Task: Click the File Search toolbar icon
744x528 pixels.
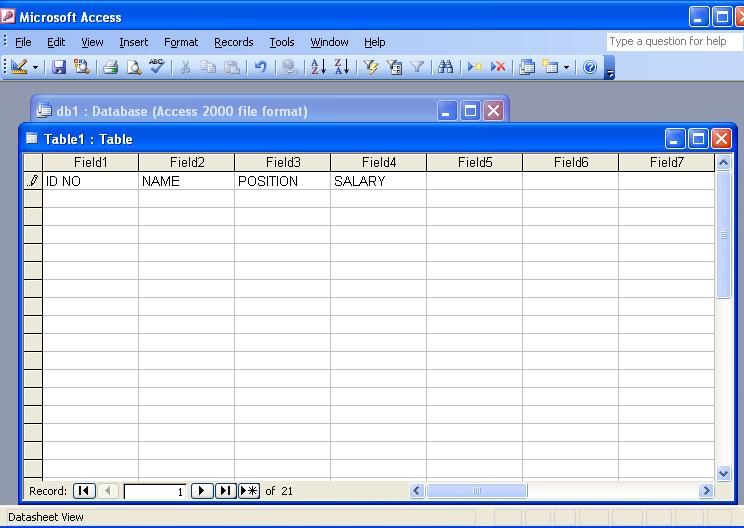Action: coord(82,67)
